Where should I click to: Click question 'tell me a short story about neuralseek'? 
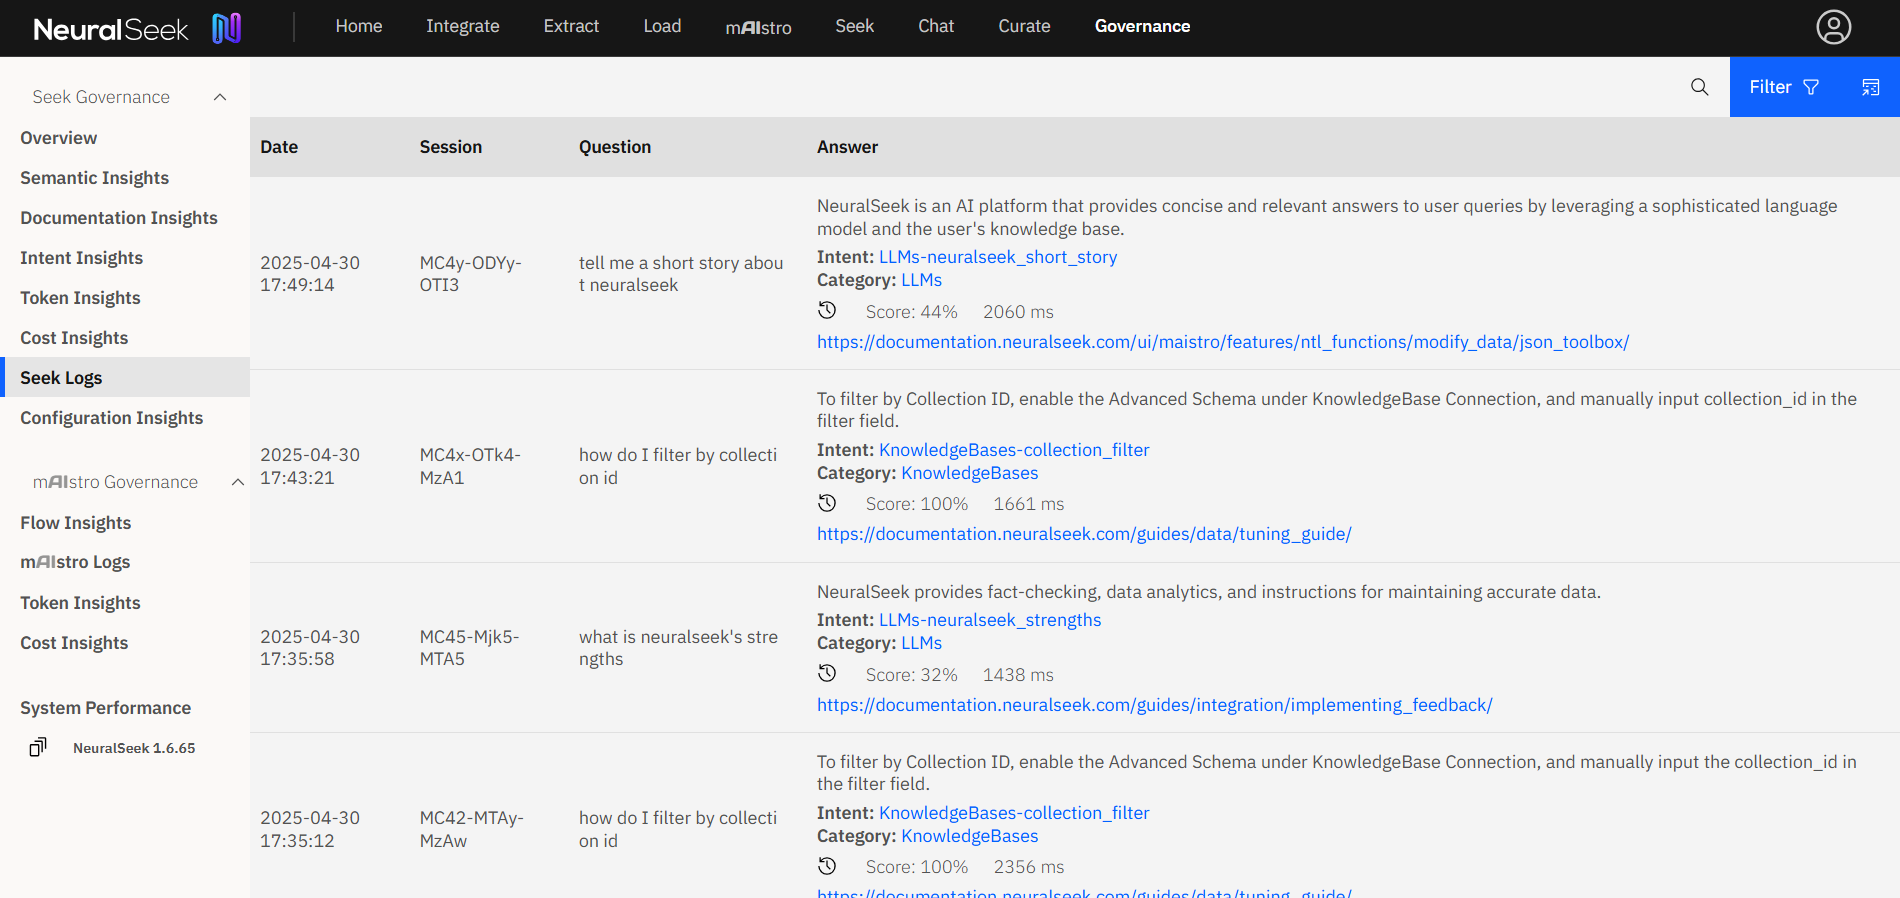pyautogui.click(x=681, y=274)
